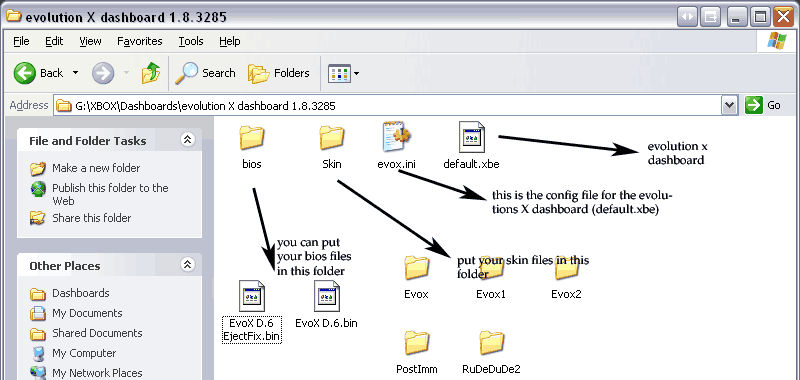
Task: Click the Windows flag logo
Action: point(777,41)
